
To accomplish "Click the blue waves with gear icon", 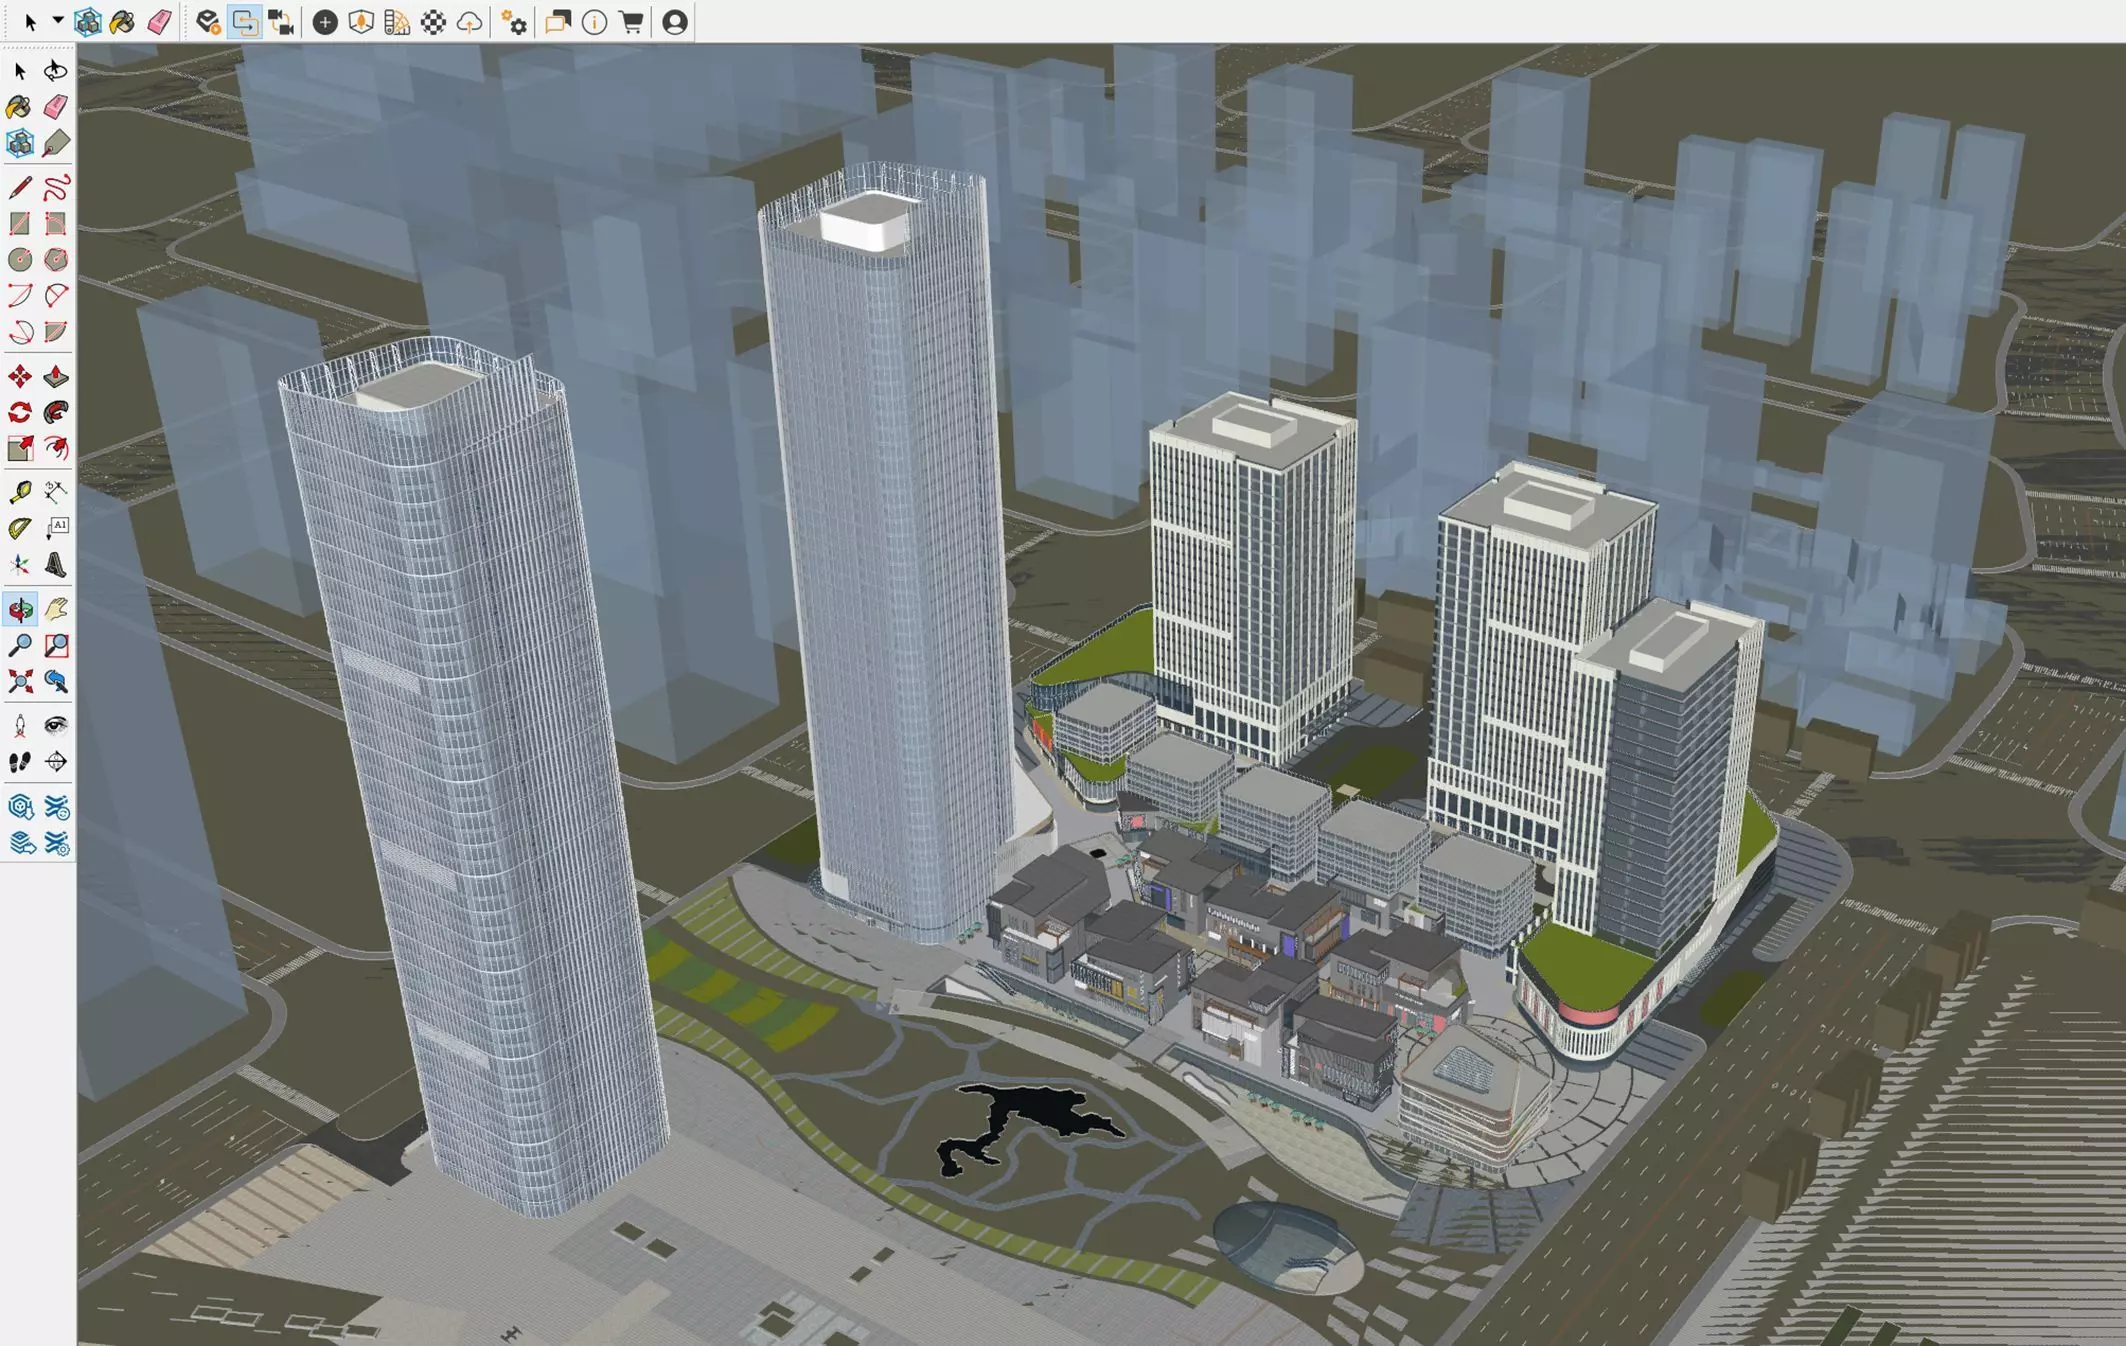I will (56, 844).
